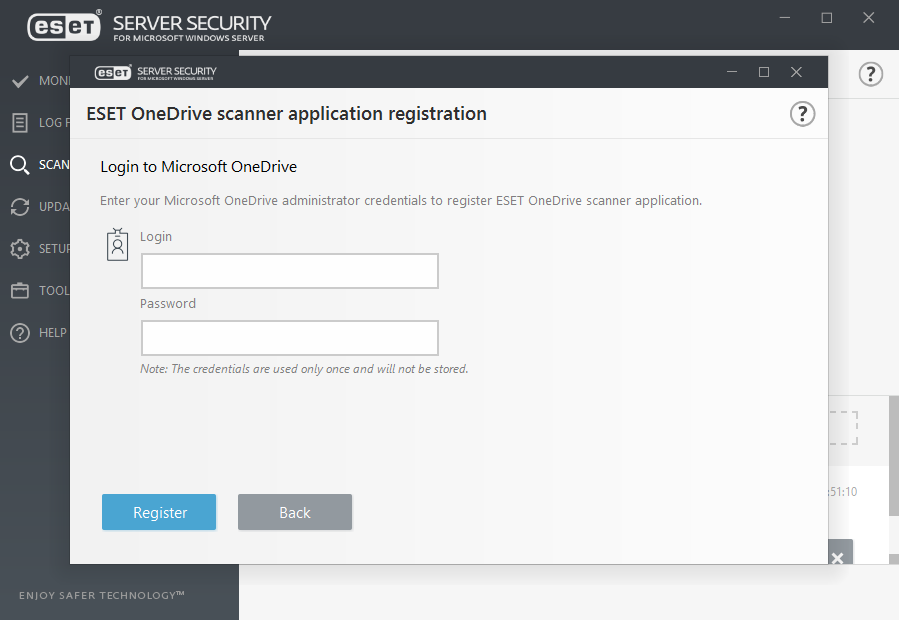Click 'Login to Microsoft OneDrive' heading
Viewport: 899px width, 620px height.
point(198,167)
